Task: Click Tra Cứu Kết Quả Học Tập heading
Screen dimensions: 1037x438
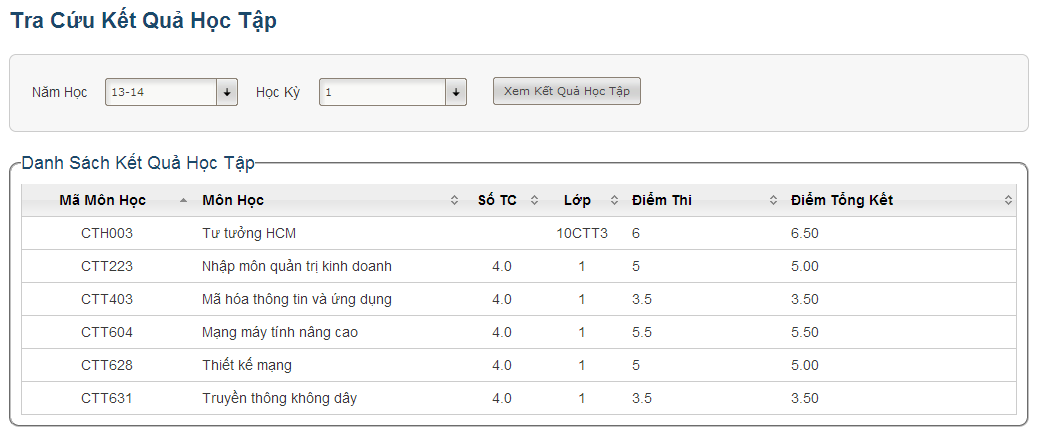Action: [x=144, y=21]
